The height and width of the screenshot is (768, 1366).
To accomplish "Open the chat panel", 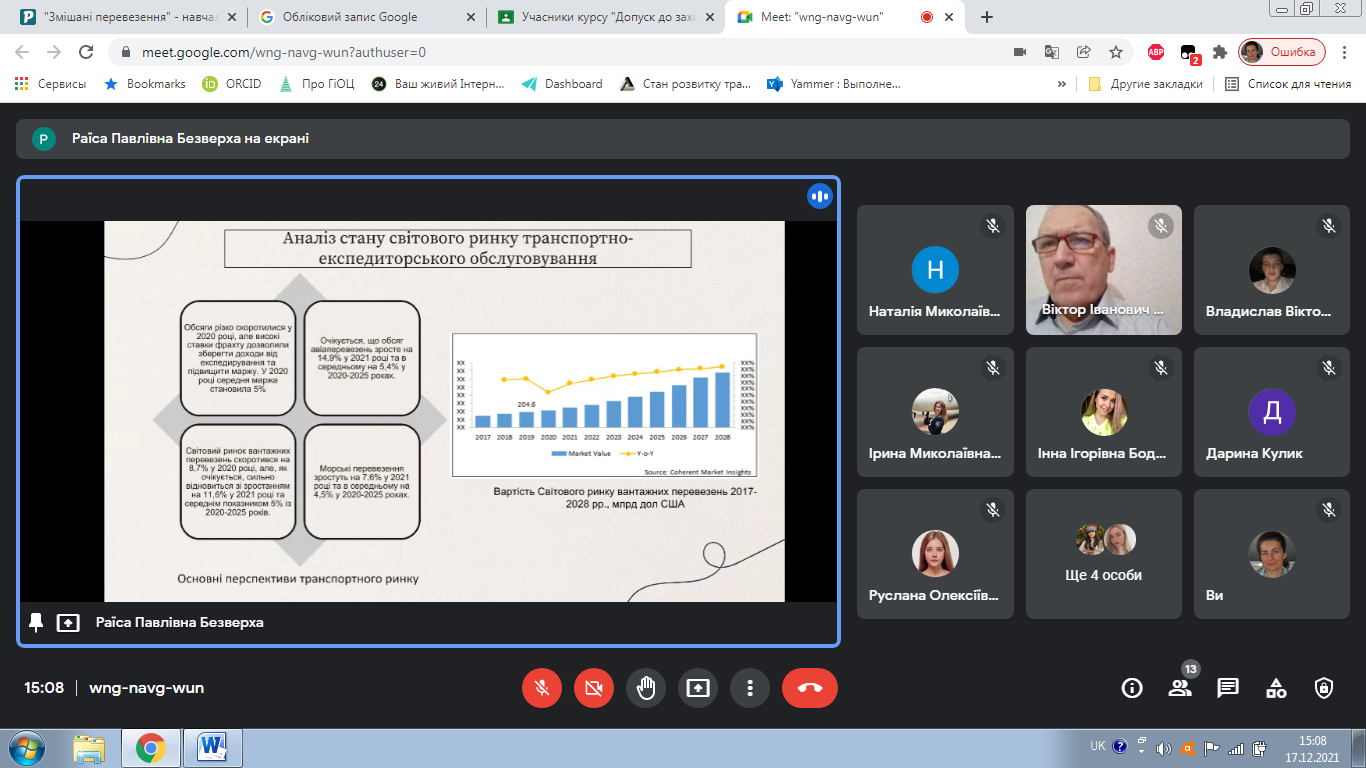I will pyautogui.click(x=1228, y=688).
